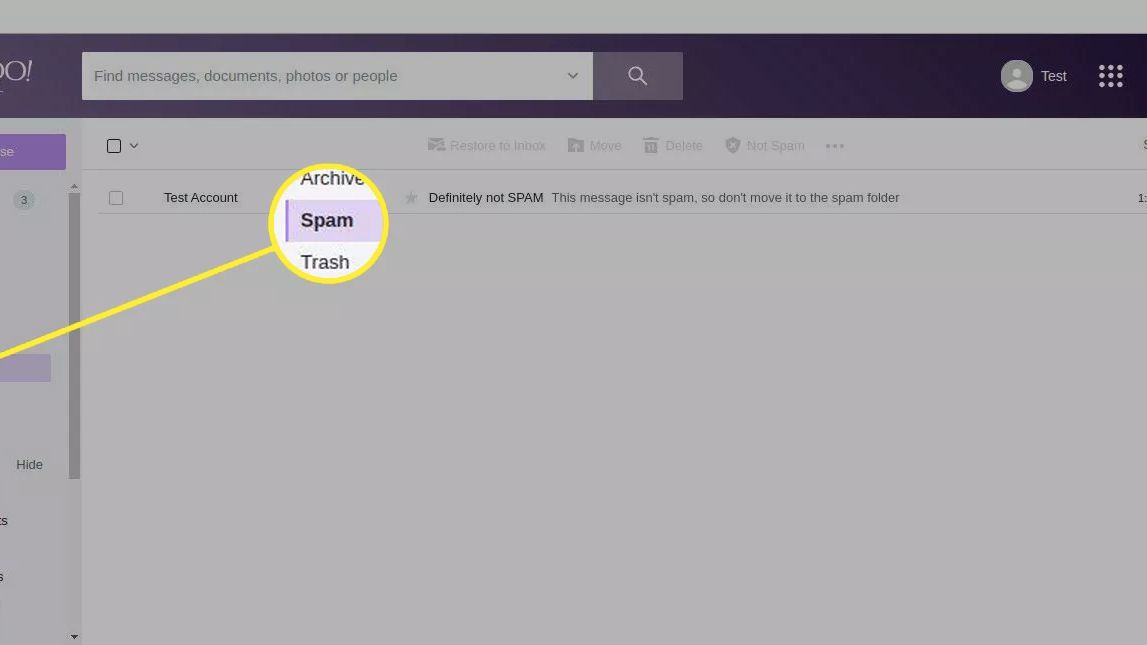Click the down arrow of sidebar scrollbar
Viewport: 1147px width, 645px height.
click(74, 637)
